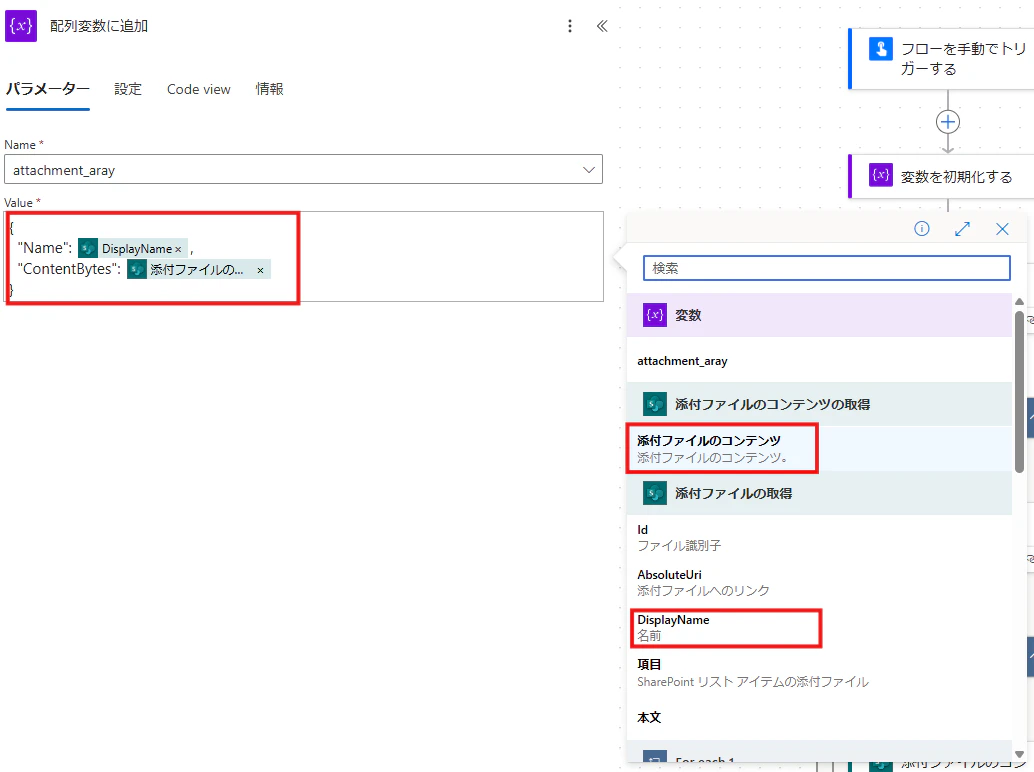
Task: Switch to the パラメーター tab
Action: coord(47,89)
